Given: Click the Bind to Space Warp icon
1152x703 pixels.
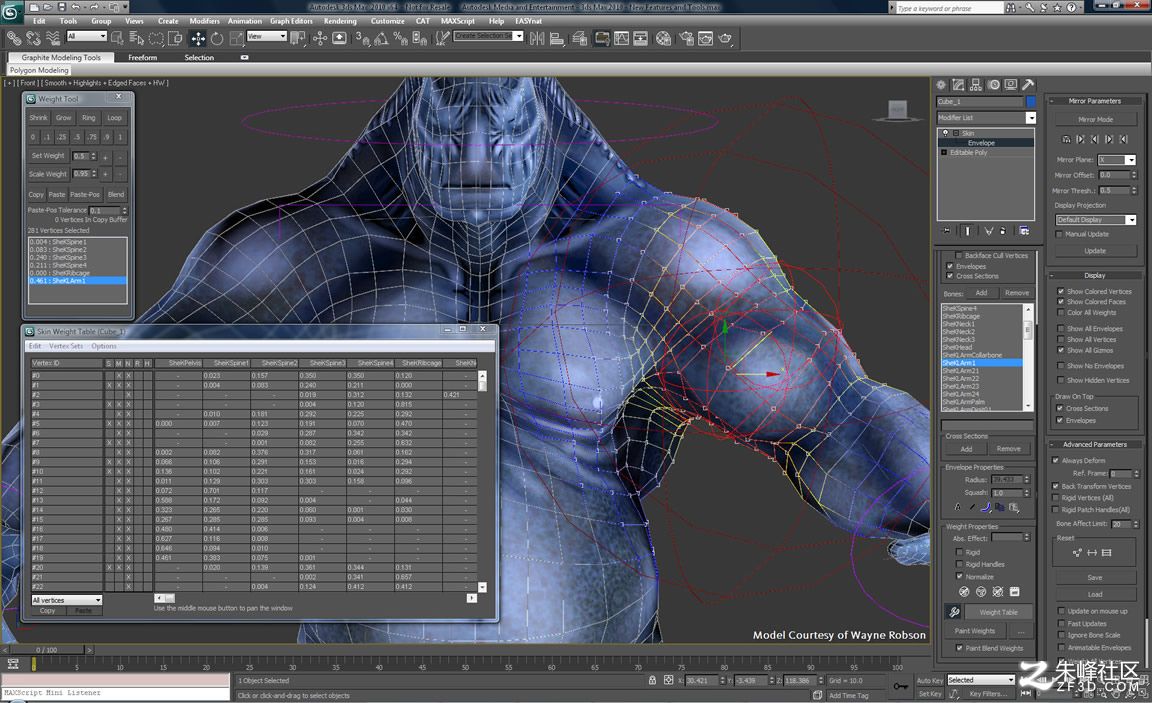Looking at the screenshot, I should coord(53,38).
